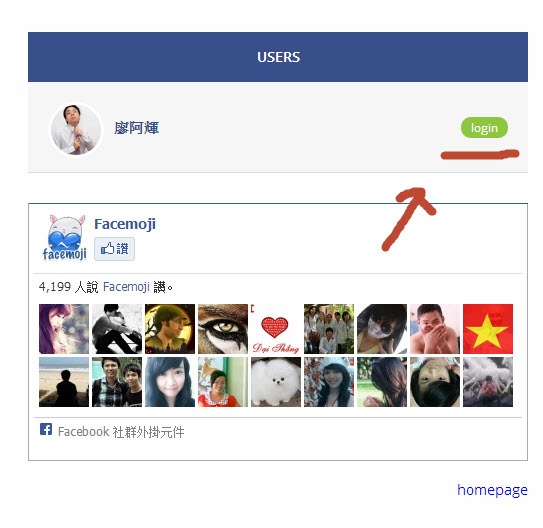Select the two men in plaid thumbnail
Screen dimensions: 543x528
[117, 382]
